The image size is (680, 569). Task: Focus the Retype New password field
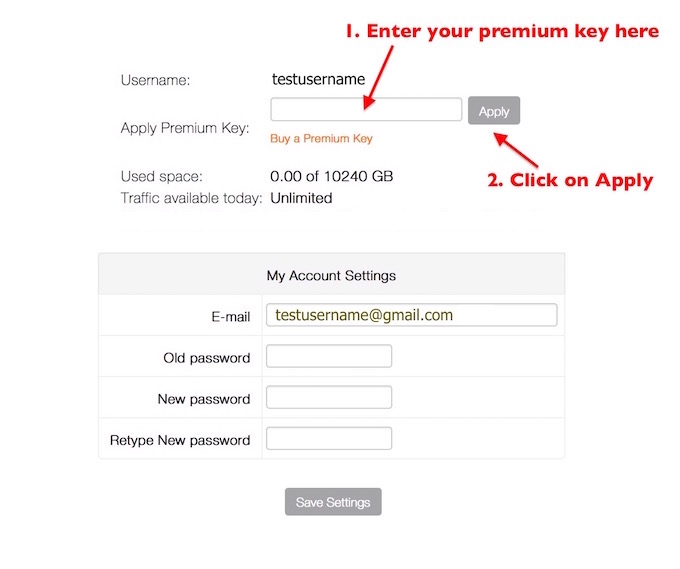pyautogui.click(x=329, y=439)
